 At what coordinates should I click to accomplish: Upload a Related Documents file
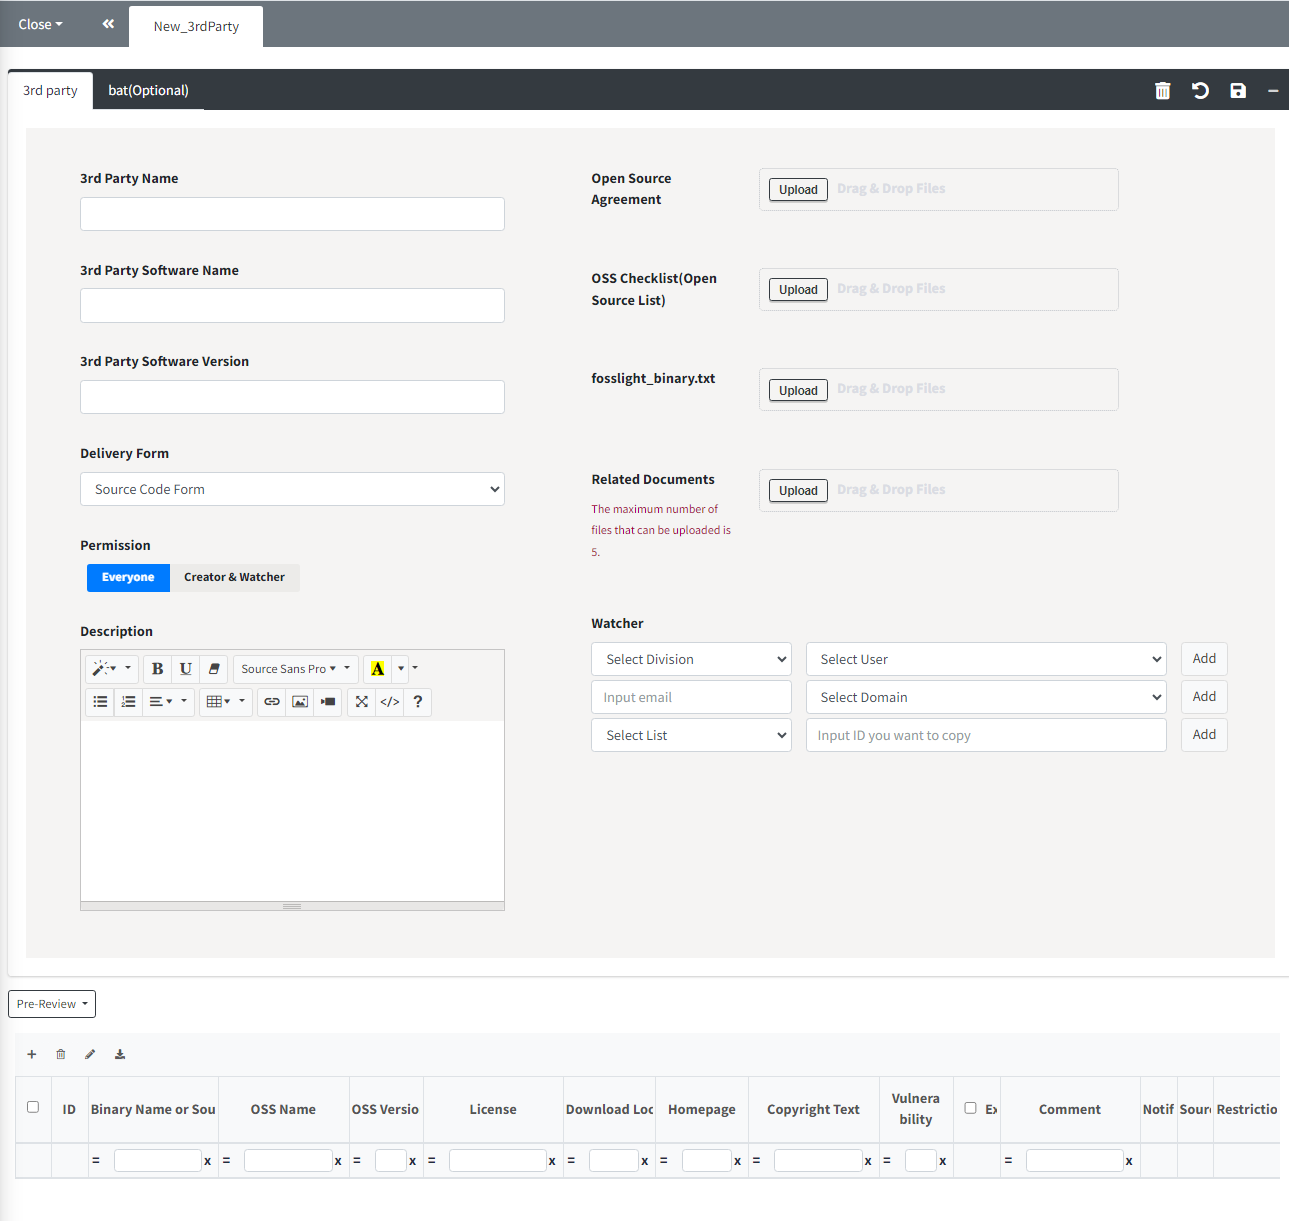tap(798, 490)
